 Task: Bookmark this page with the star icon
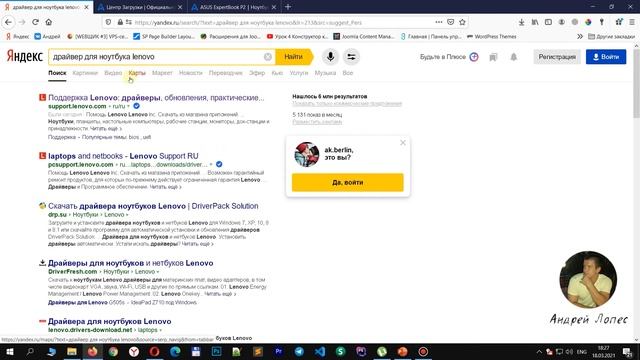coord(462,22)
